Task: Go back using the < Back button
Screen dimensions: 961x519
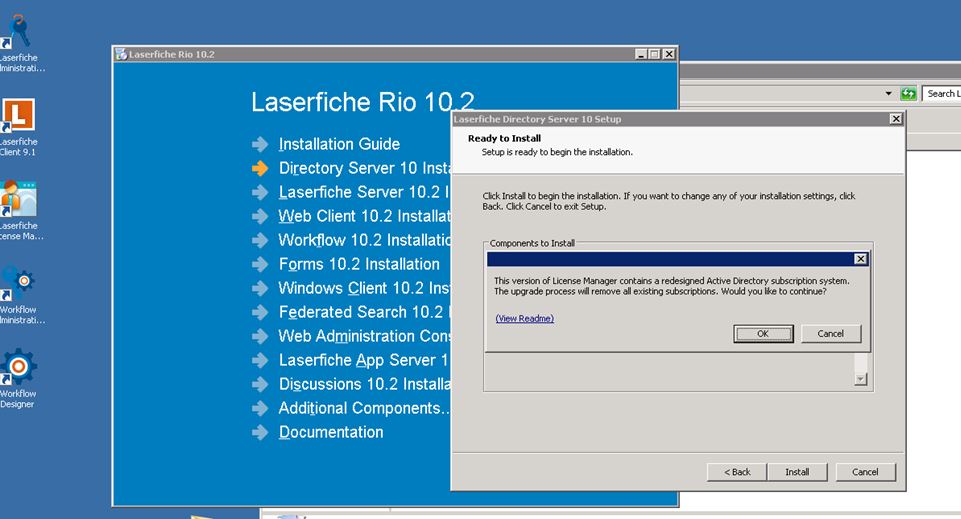Action: [736, 472]
